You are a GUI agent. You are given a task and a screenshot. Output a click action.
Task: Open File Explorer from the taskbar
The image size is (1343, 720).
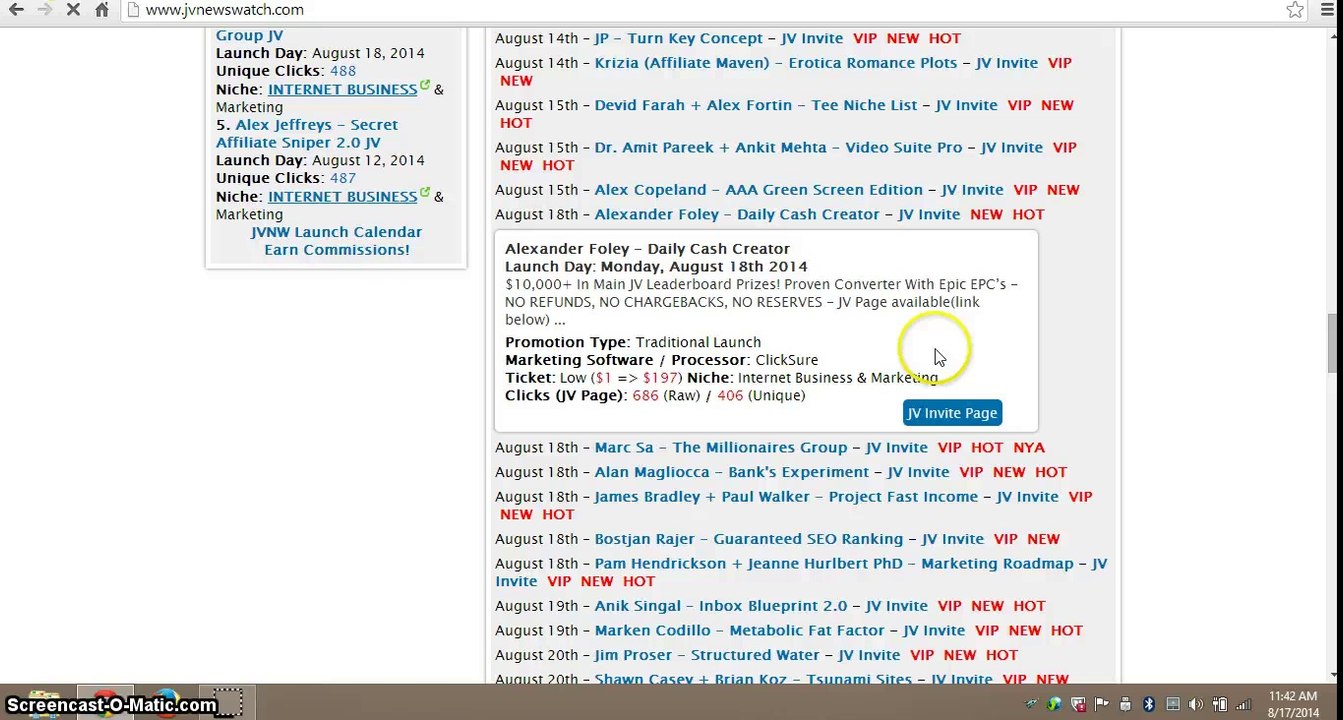coord(45,702)
